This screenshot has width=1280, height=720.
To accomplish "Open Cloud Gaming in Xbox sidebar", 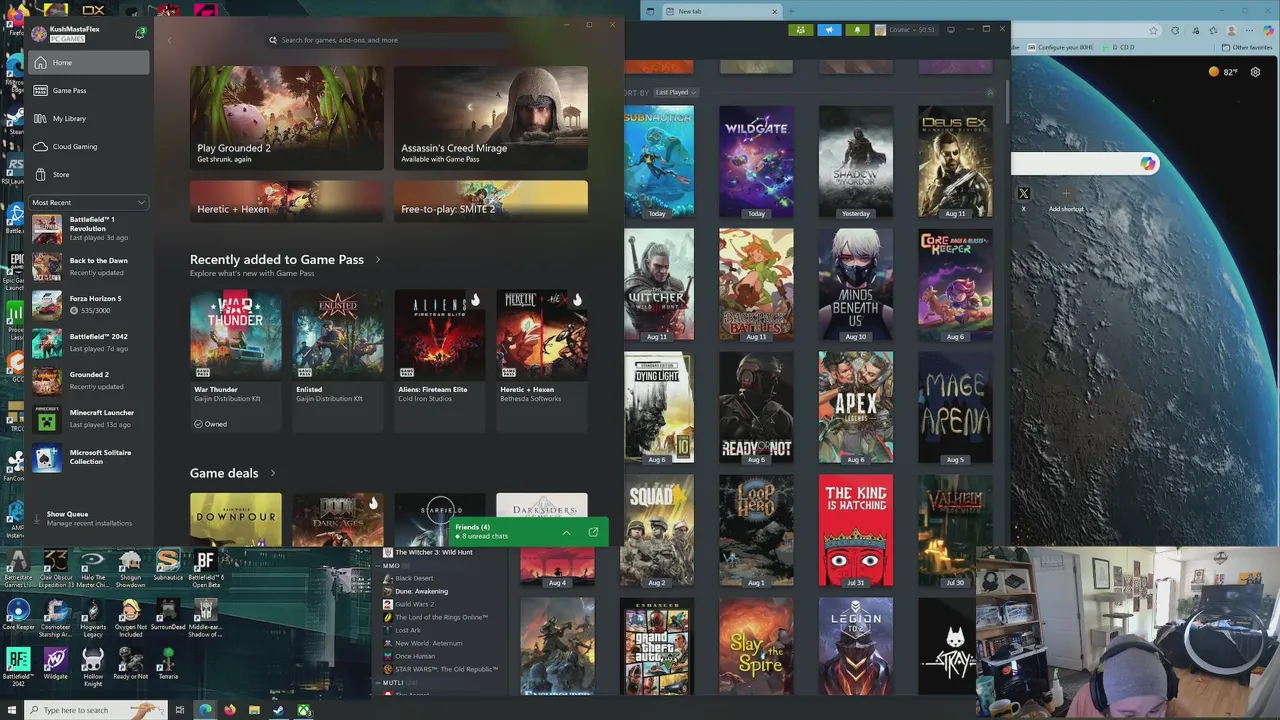I will (x=89, y=146).
